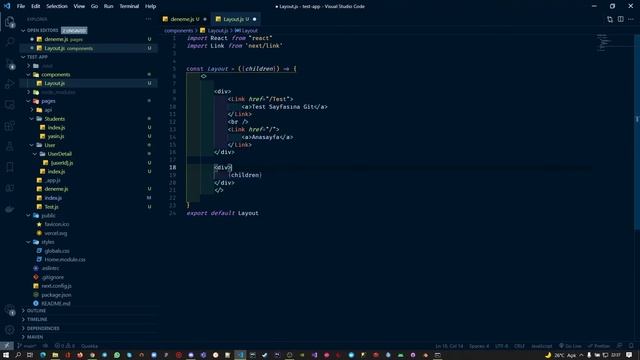Screen dimensions: 640x360
Task: Expand the DEPENDENCIES section
Action: (x=88, y=328)
